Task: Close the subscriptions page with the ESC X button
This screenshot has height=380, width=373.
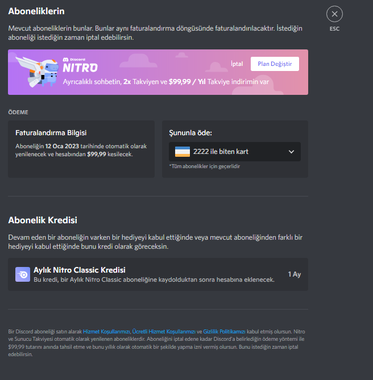Action: (x=334, y=14)
